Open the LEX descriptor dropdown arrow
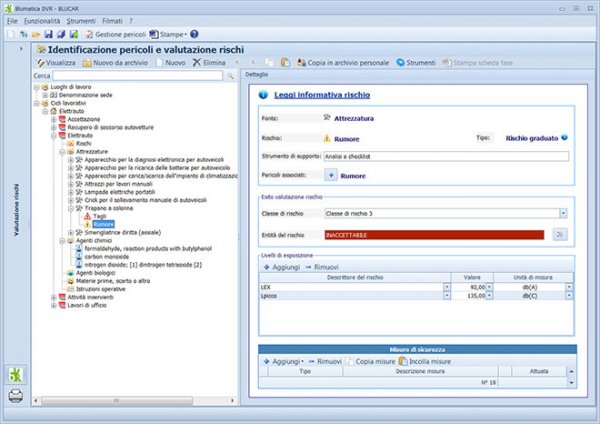 [446, 286]
